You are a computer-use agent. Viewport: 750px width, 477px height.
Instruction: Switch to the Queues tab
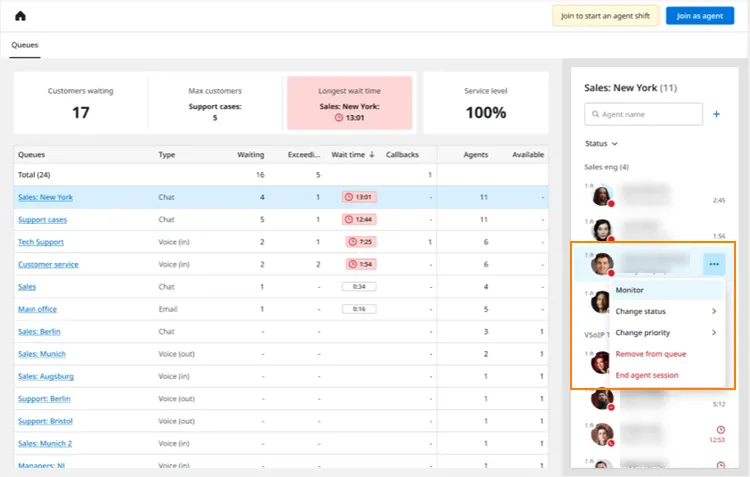click(x=24, y=45)
